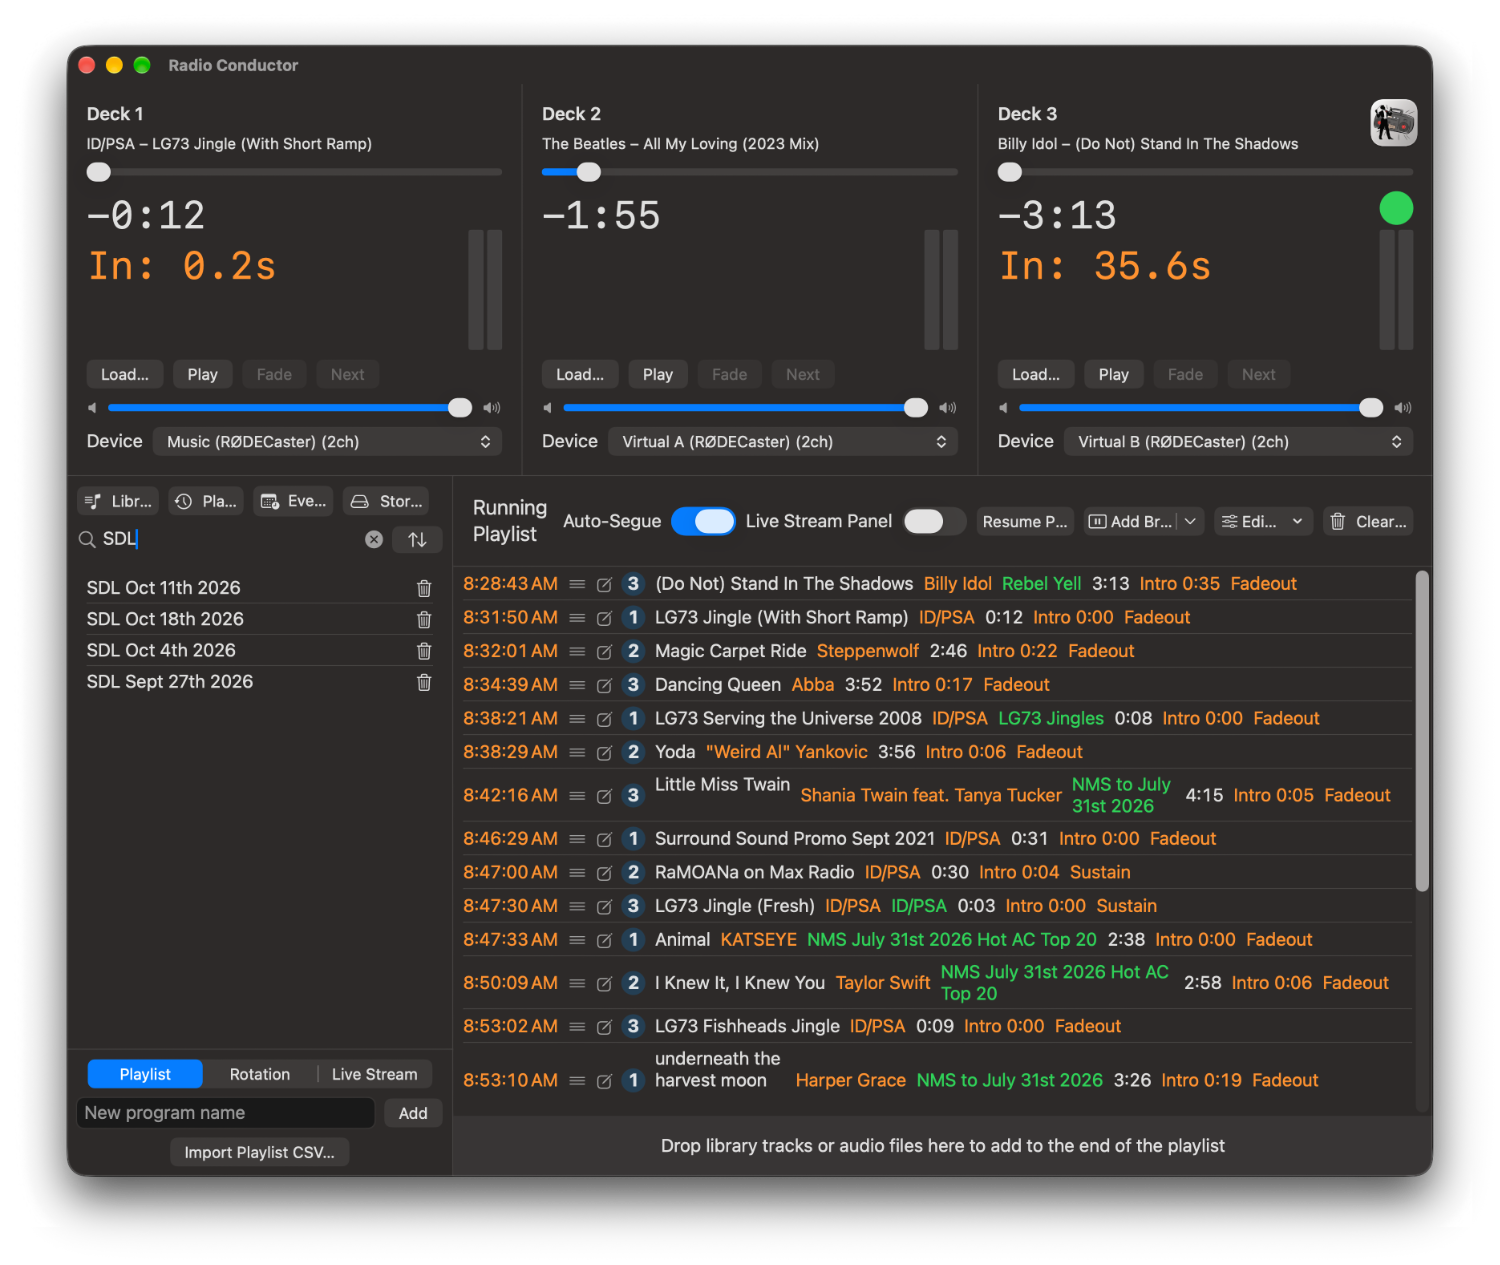Edit the RaMOANa on Max Radio entry
Screen dimensions: 1500x1265
click(x=604, y=873)
